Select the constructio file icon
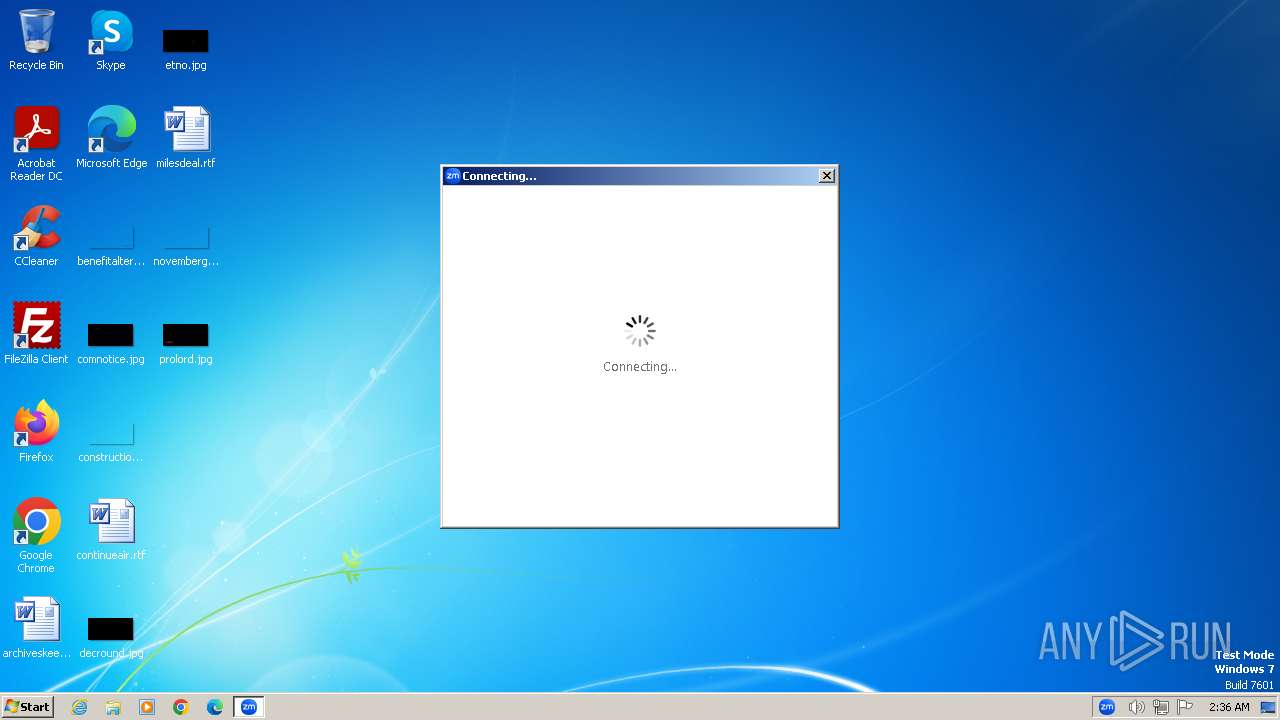The width and height of the screenshot is (1280, 720). [111, 441]
